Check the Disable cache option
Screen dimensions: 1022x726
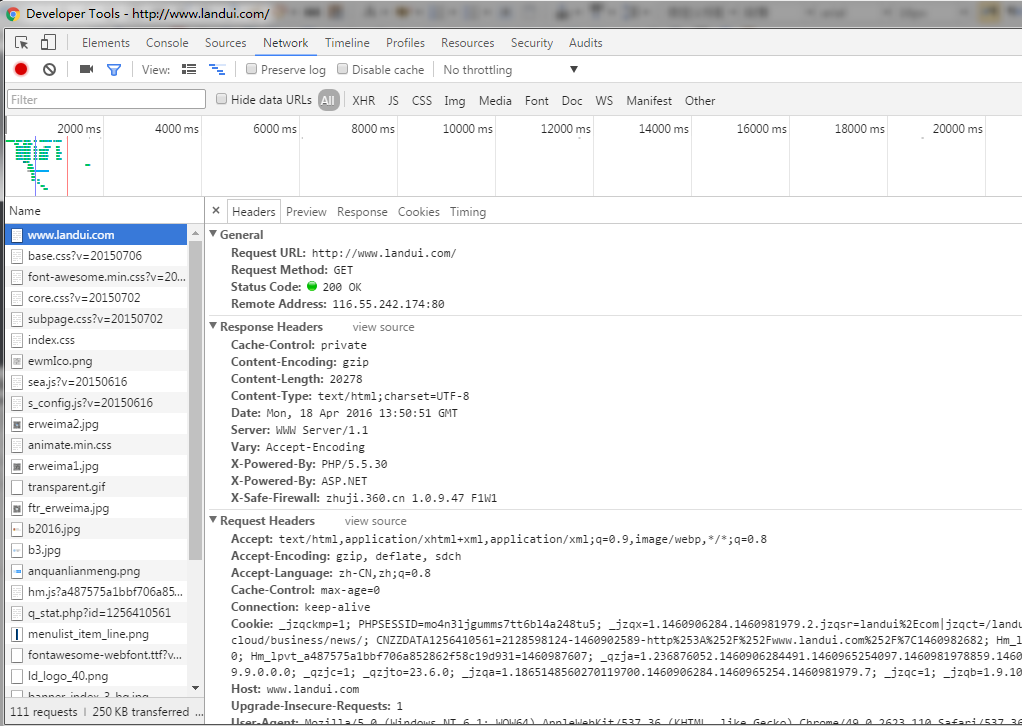[x=343, y=70]
